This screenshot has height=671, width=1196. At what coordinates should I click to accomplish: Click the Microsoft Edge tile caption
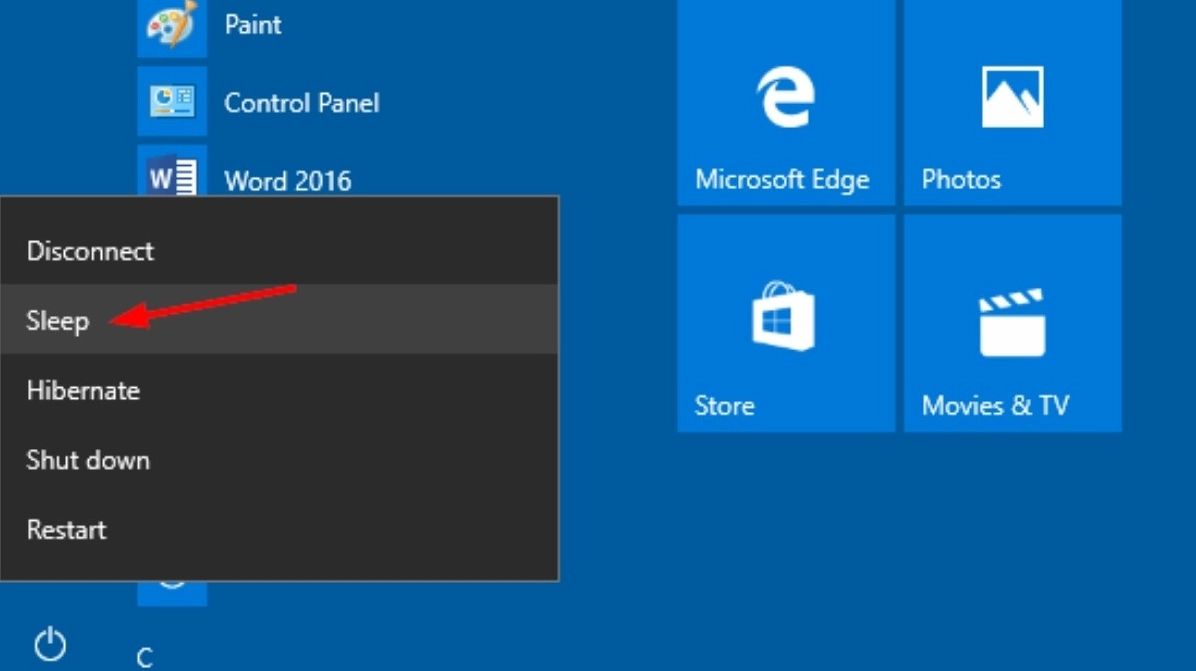tap(782, 180)
